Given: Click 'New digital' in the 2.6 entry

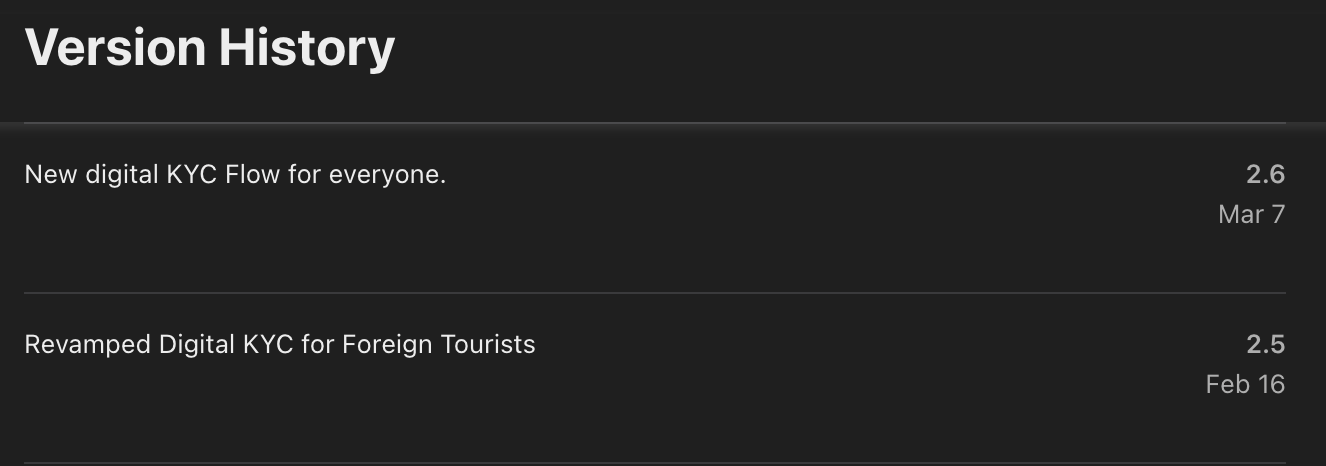Looking at the screenshot, I should 91,175.
